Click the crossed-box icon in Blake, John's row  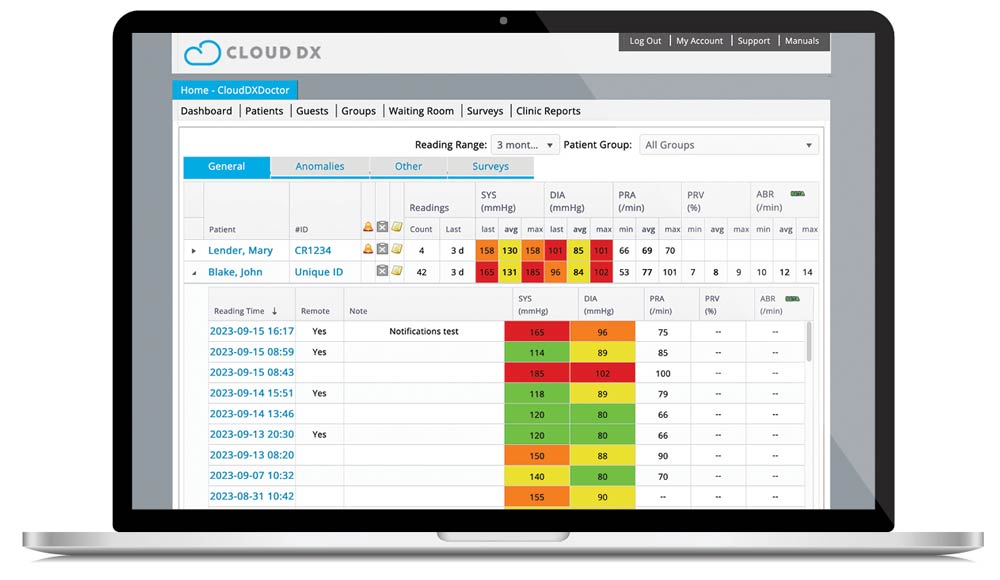(382, 271)
